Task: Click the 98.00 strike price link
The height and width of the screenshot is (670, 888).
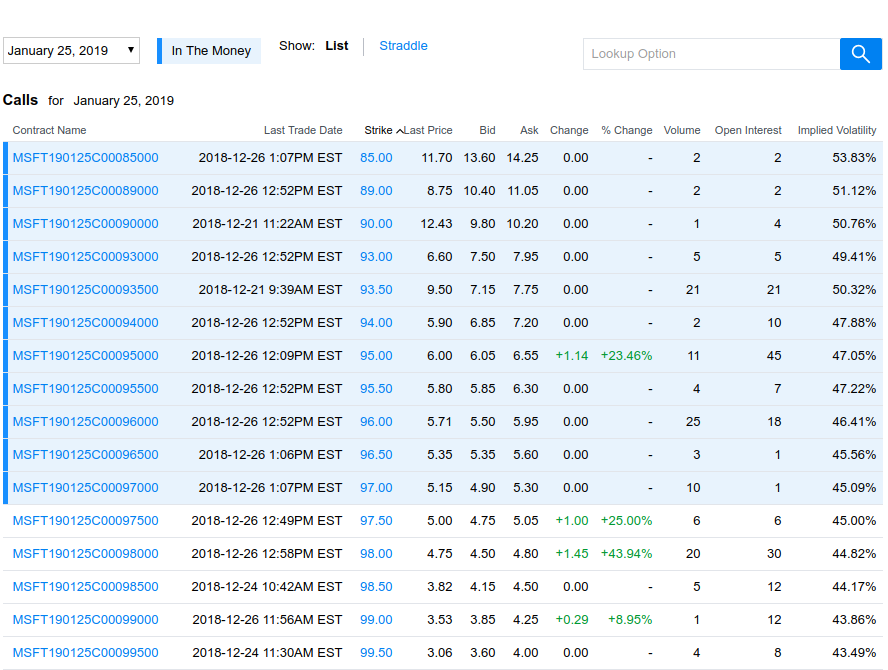Action: coord(376,554)
